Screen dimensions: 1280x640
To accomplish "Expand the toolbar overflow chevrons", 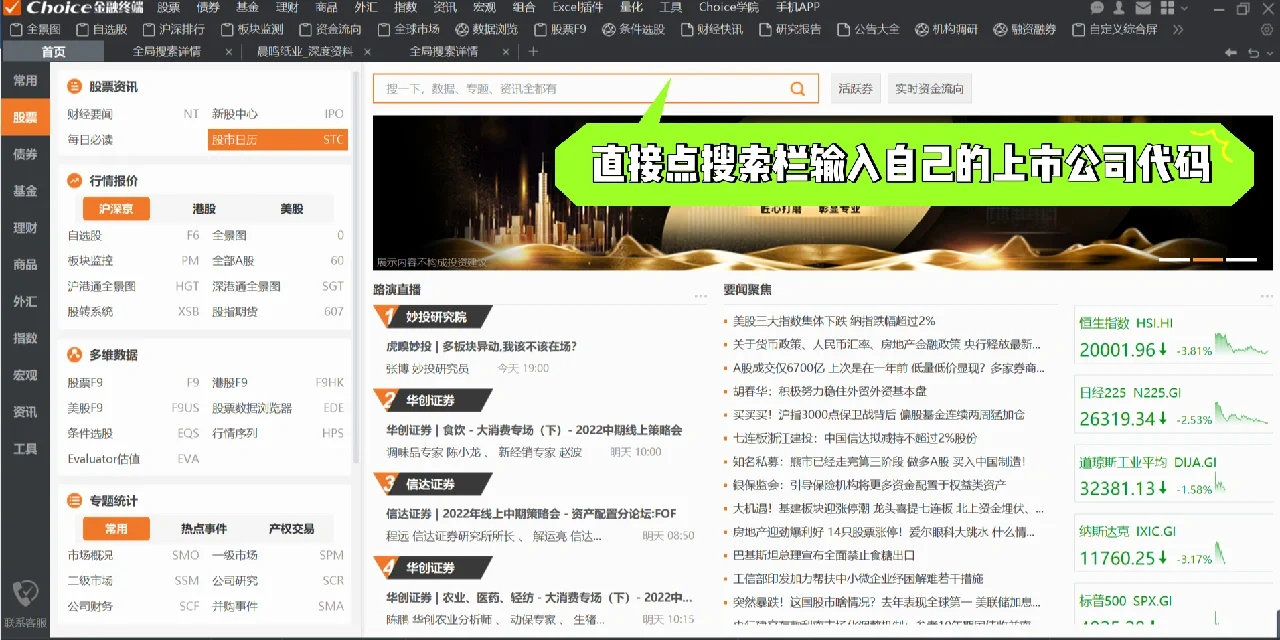I will (x=1177, y=29).
